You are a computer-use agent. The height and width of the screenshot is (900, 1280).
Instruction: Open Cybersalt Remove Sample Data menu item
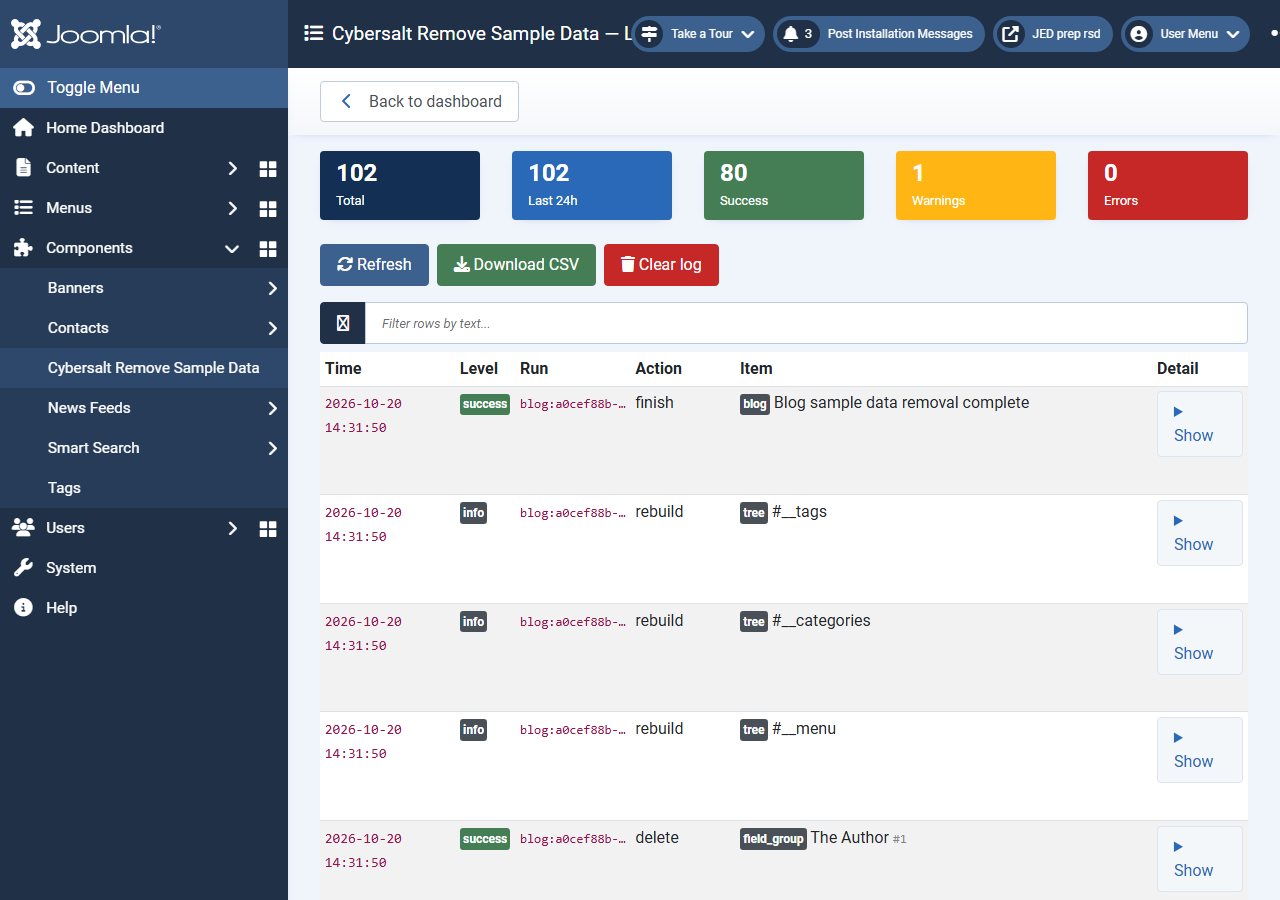(144, 368)
